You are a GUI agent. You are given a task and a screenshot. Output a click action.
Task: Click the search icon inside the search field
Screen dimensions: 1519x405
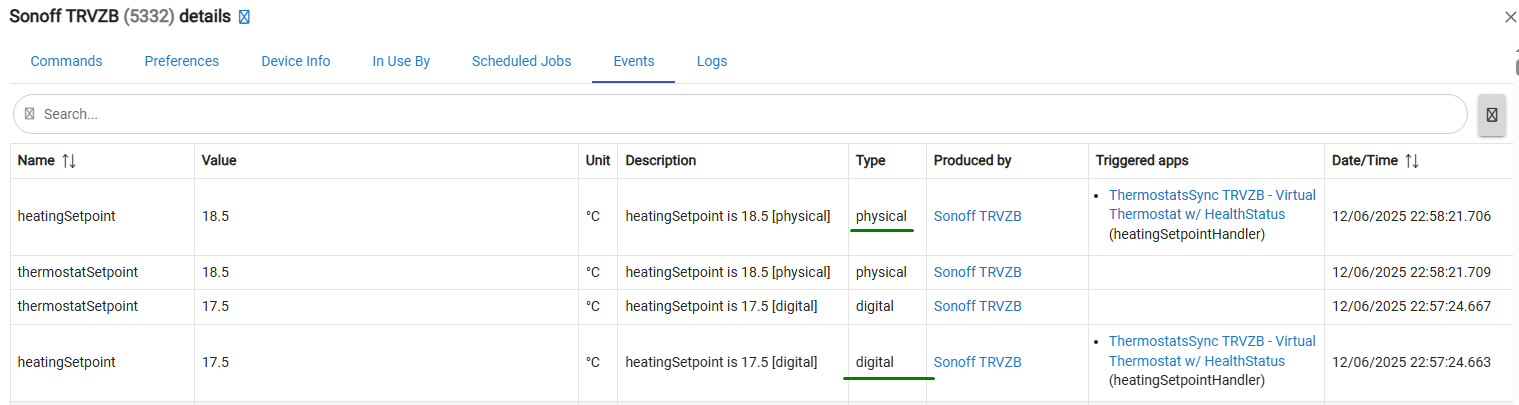point(29,114)
